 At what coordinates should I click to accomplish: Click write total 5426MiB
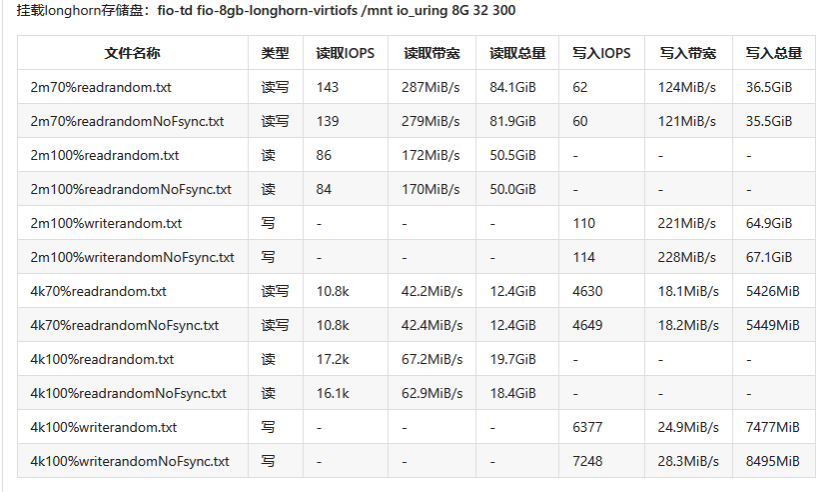[x=773, y=291]
